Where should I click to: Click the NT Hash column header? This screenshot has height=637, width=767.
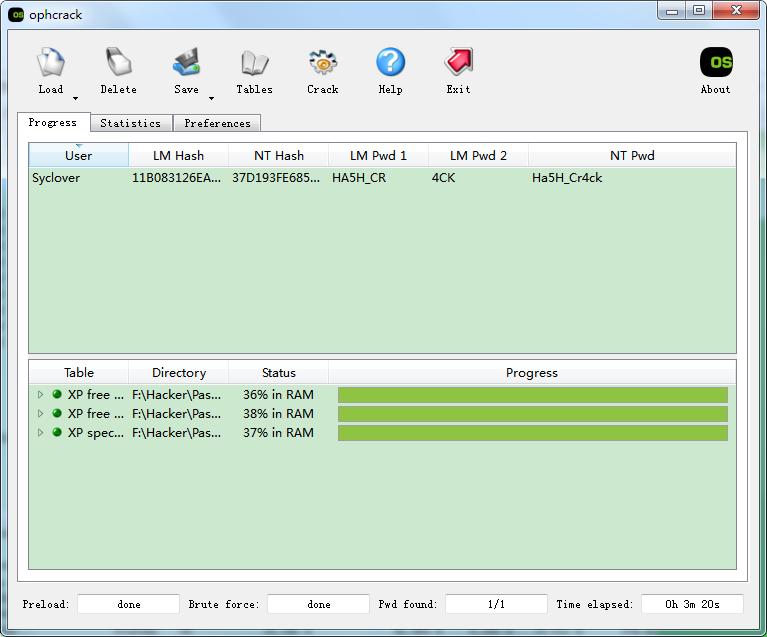(279, 156)
